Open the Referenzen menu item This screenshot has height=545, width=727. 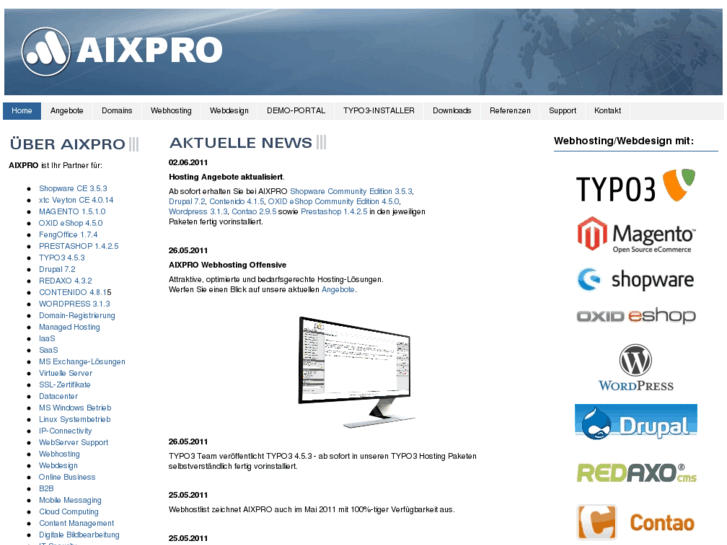point(510,111)
